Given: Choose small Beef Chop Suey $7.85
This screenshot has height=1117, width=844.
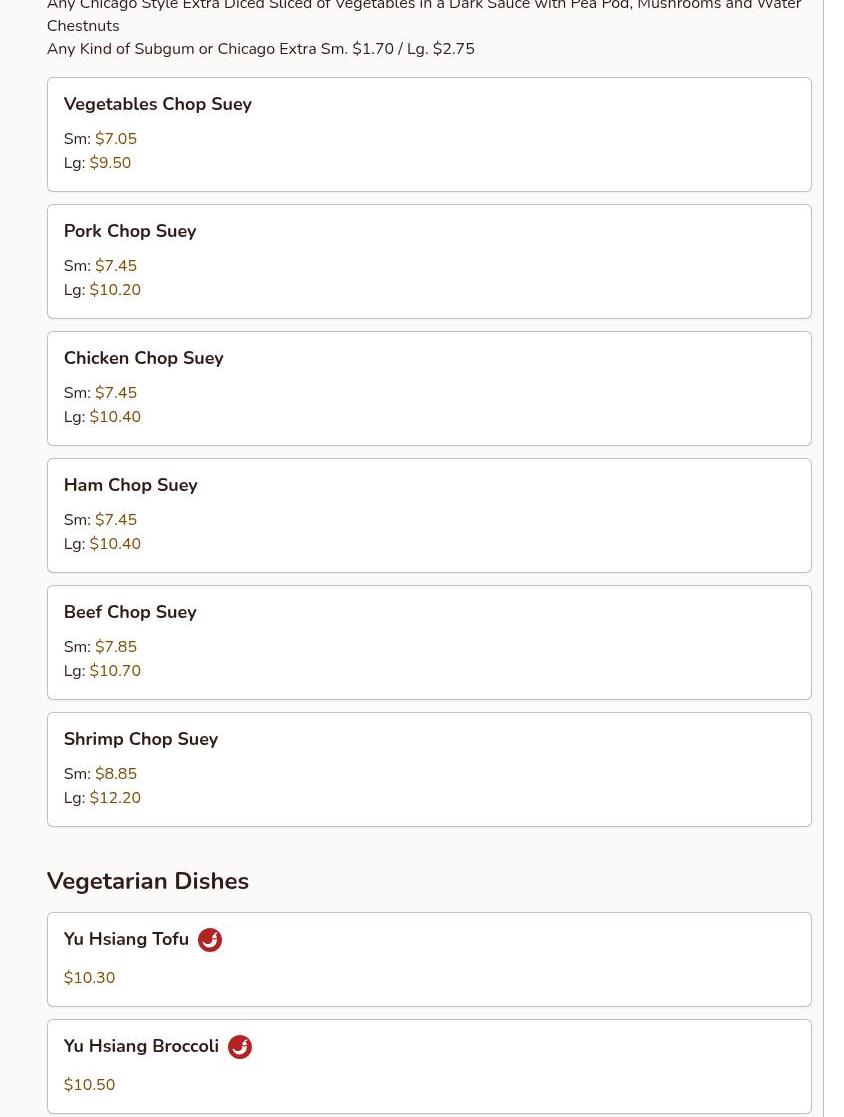Looking at the screenshot, I should pyautogui.click(x=116, y=646).
